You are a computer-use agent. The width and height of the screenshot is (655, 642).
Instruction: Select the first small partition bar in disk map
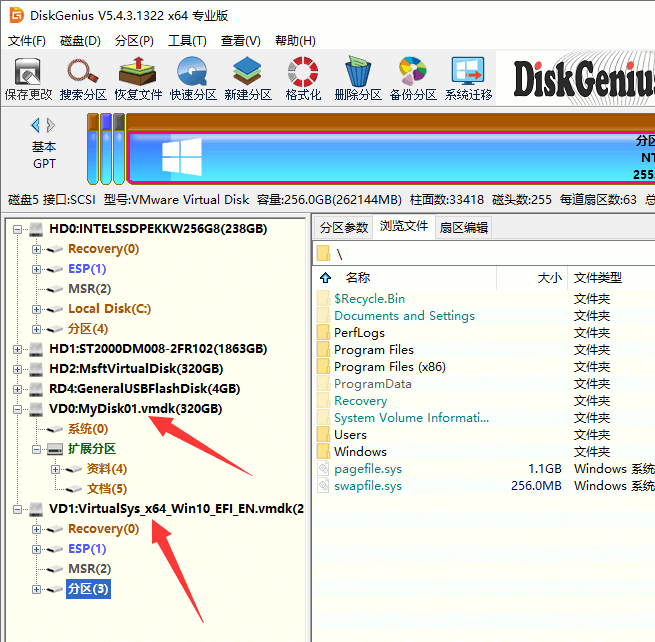coord(93,149)
